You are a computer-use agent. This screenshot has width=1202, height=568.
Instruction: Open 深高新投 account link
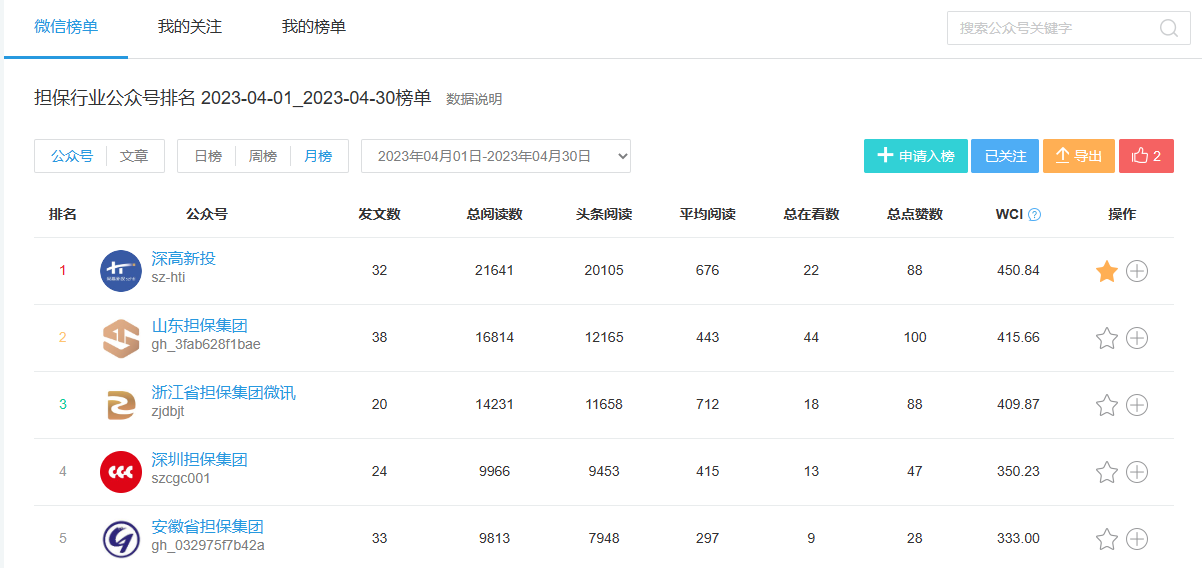(184, 258)
